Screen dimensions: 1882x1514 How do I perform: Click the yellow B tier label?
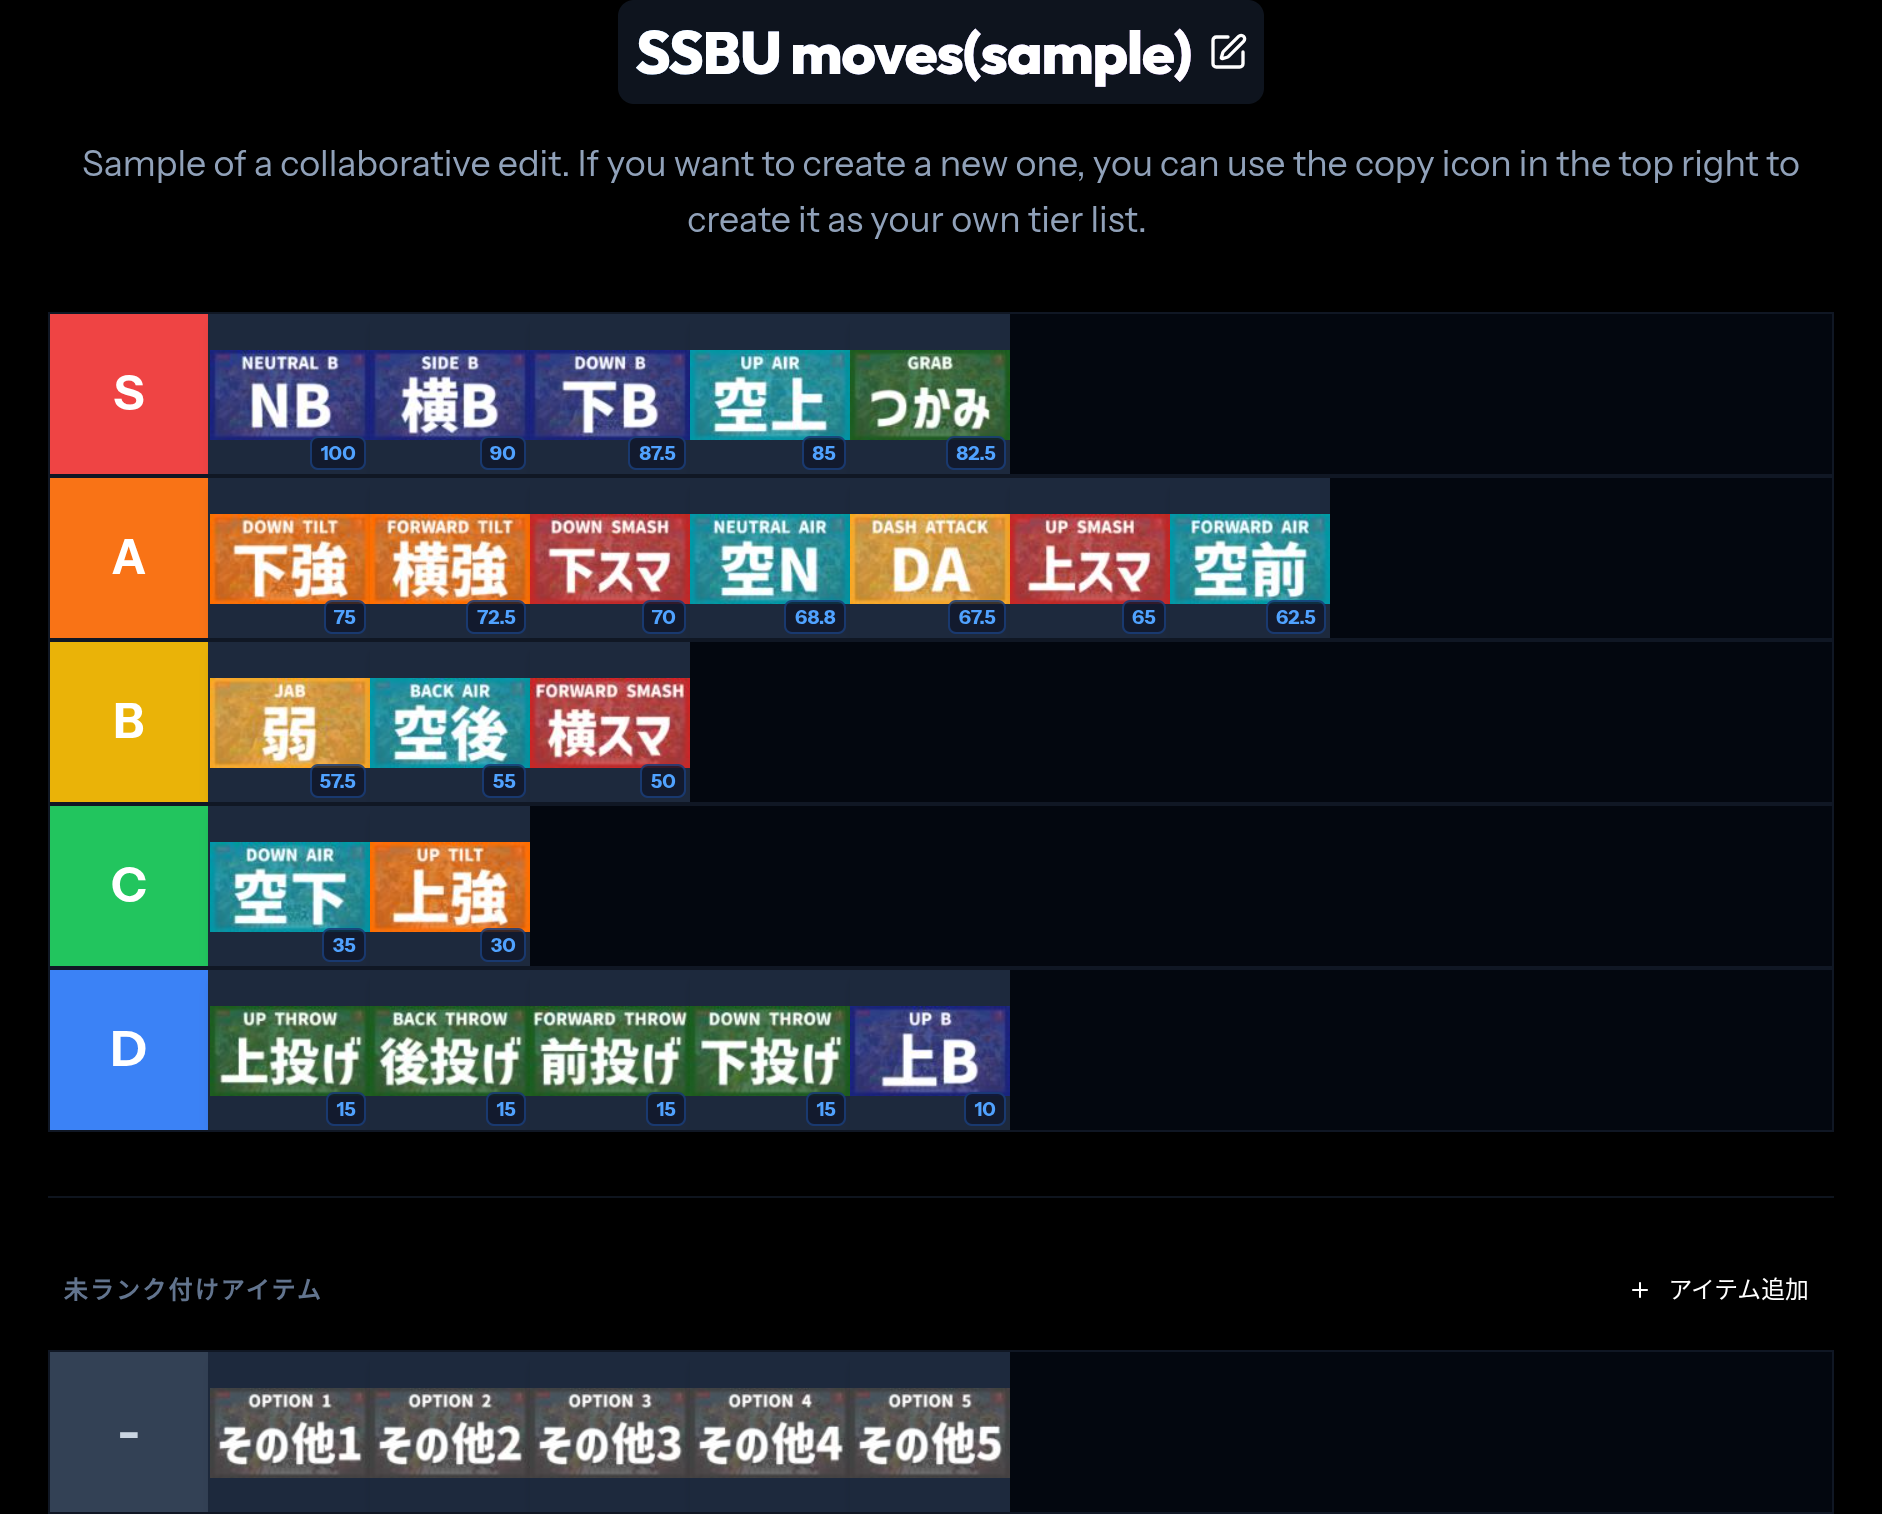129,722
